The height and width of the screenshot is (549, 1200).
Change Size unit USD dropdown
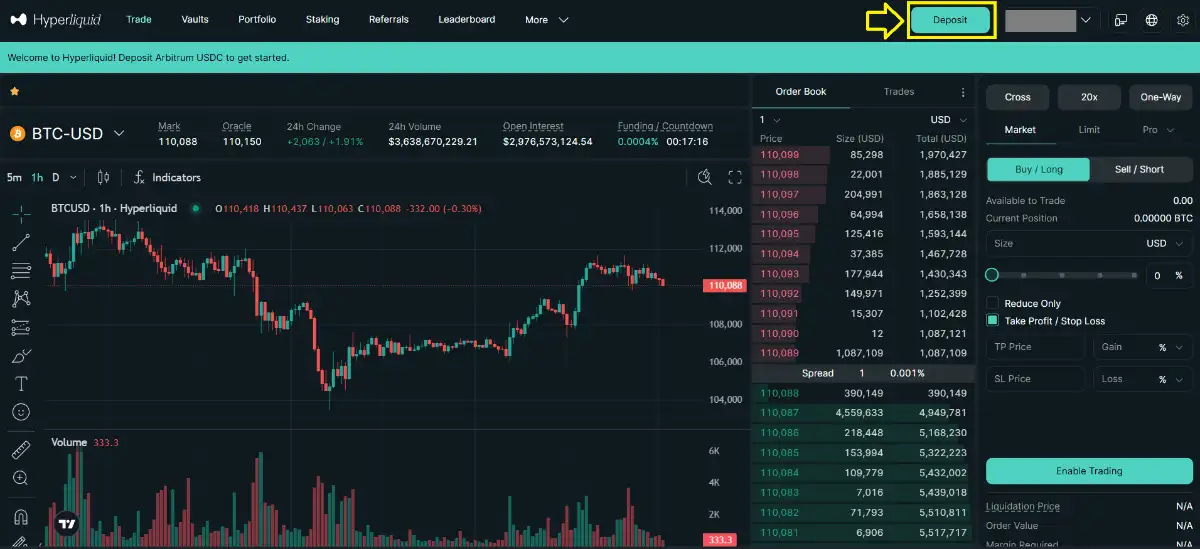click(1165, 243)
